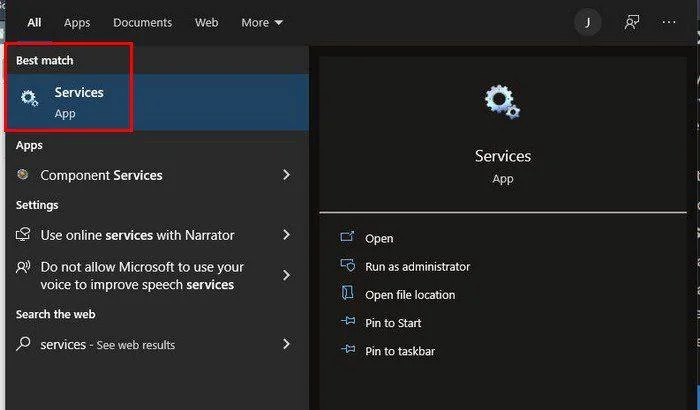Click the large Services gear icon in preview
The width and height of the screenshot is (700, 410).
pos(503,102)
